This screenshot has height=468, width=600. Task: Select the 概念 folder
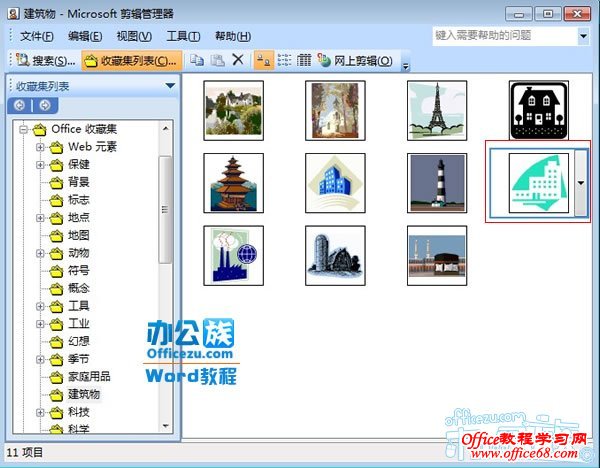point(78,288)
